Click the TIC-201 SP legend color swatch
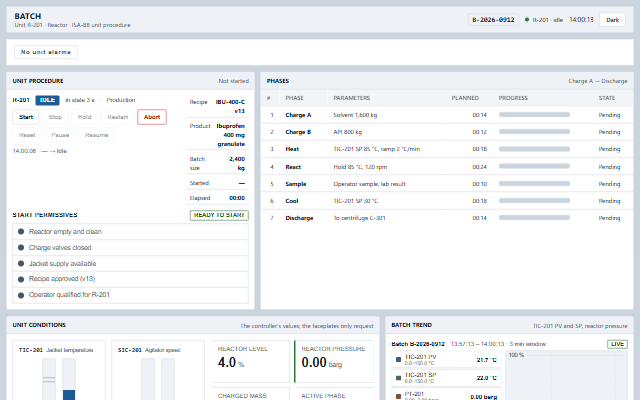This screenshot has height=400, width=640. 398,378
